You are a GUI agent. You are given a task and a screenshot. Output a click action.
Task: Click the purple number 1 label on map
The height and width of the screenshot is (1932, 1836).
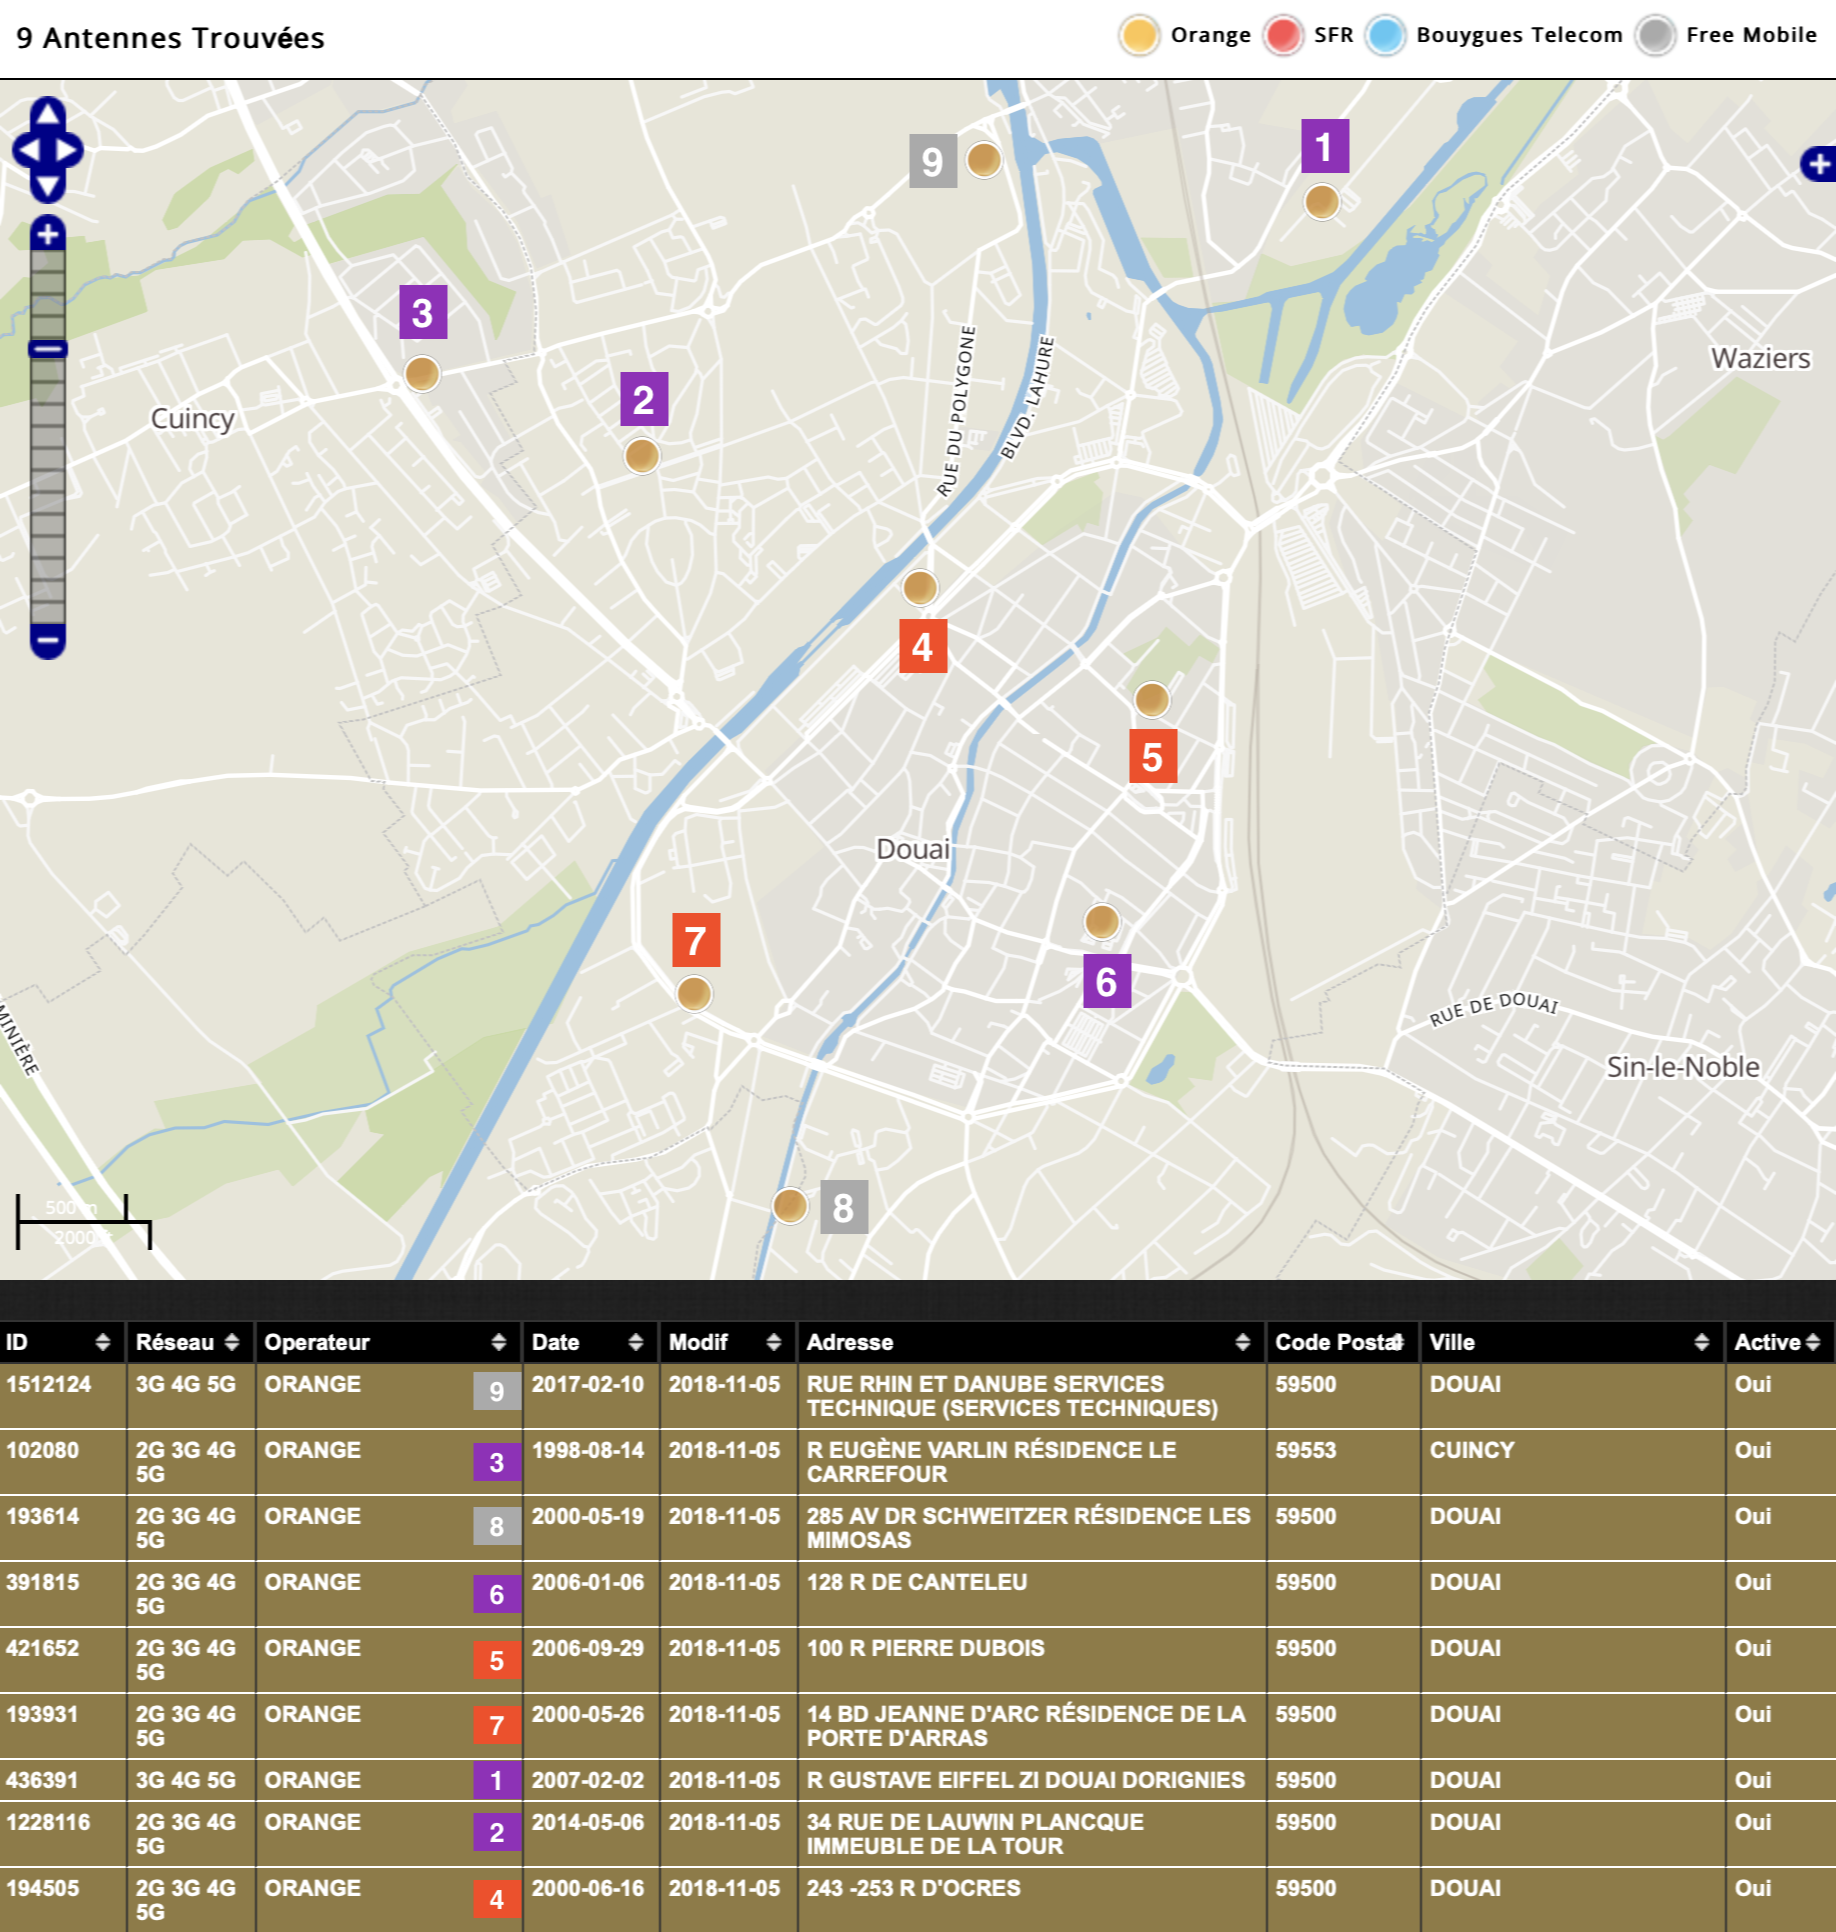click(1325, 146)
